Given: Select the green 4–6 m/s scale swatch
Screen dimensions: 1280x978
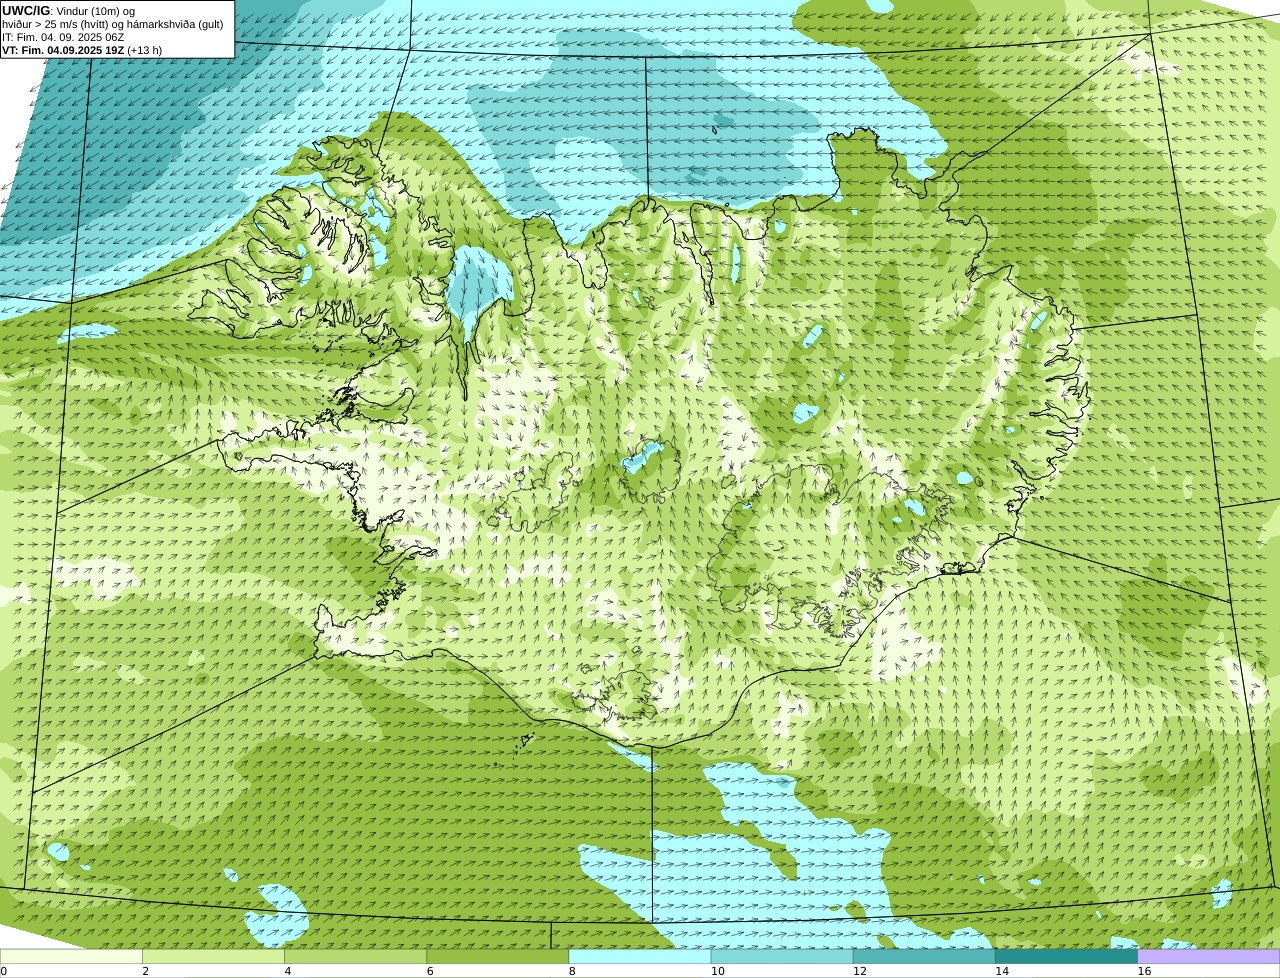Looking at the screenshot, I should tap(355, 956).
